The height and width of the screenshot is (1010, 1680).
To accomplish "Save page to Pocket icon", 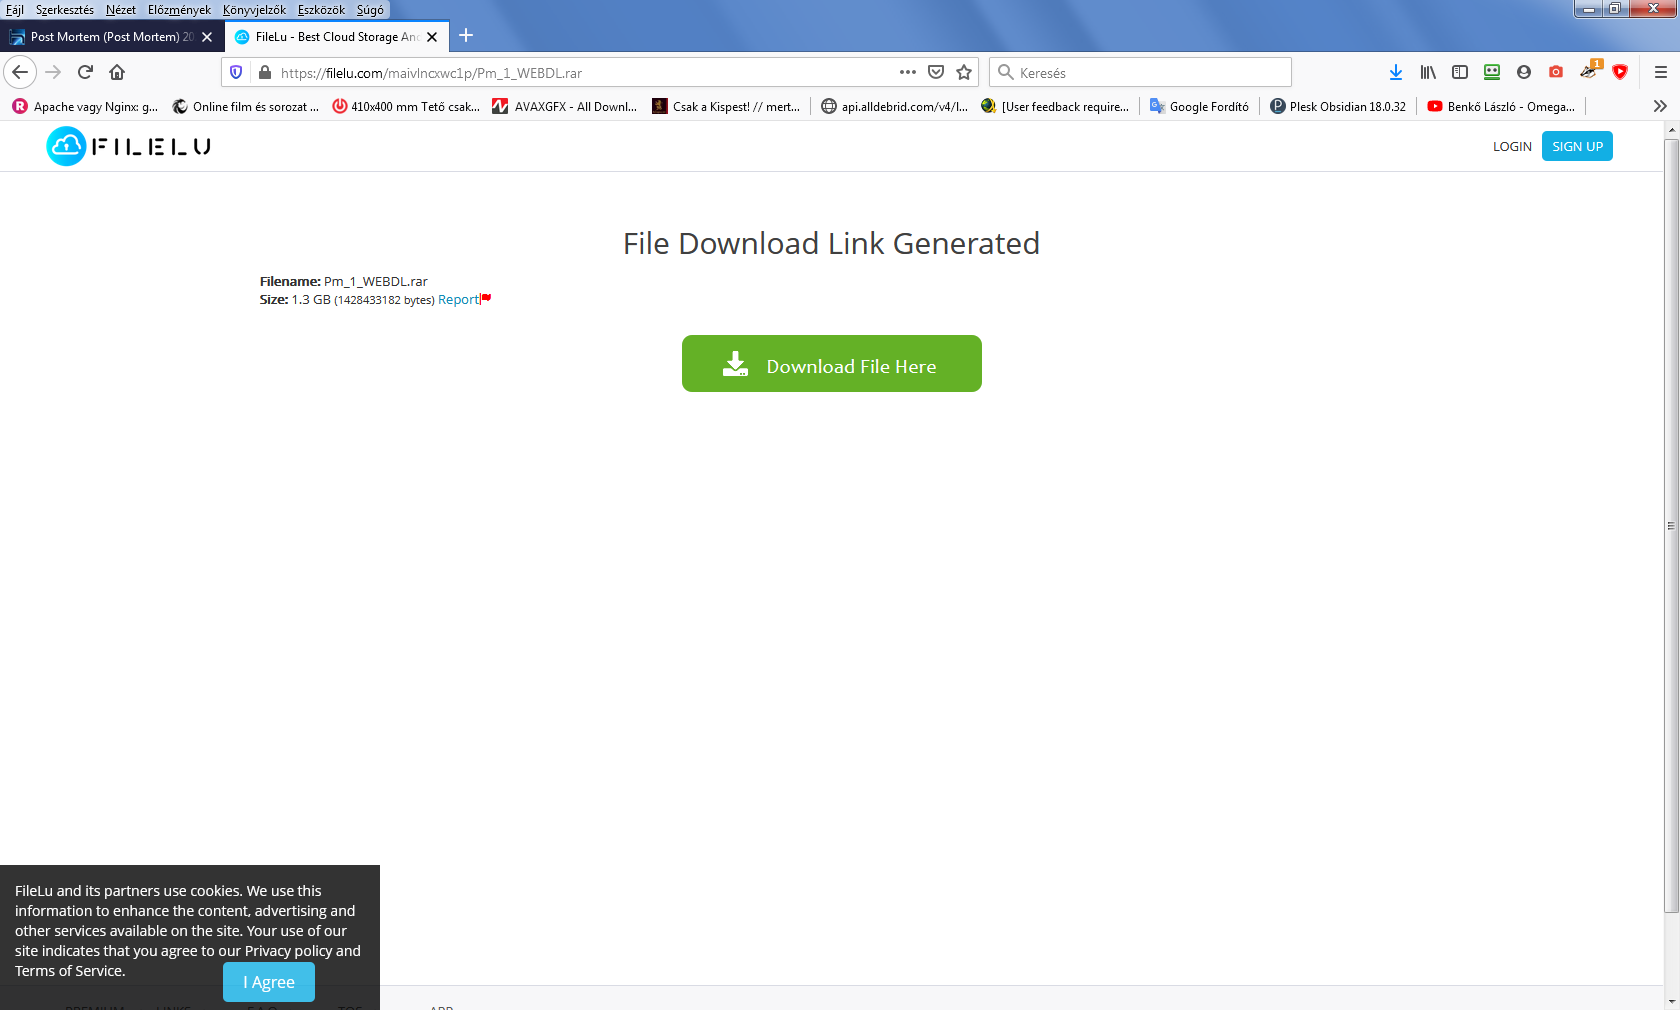I will (x=936, y=72).
